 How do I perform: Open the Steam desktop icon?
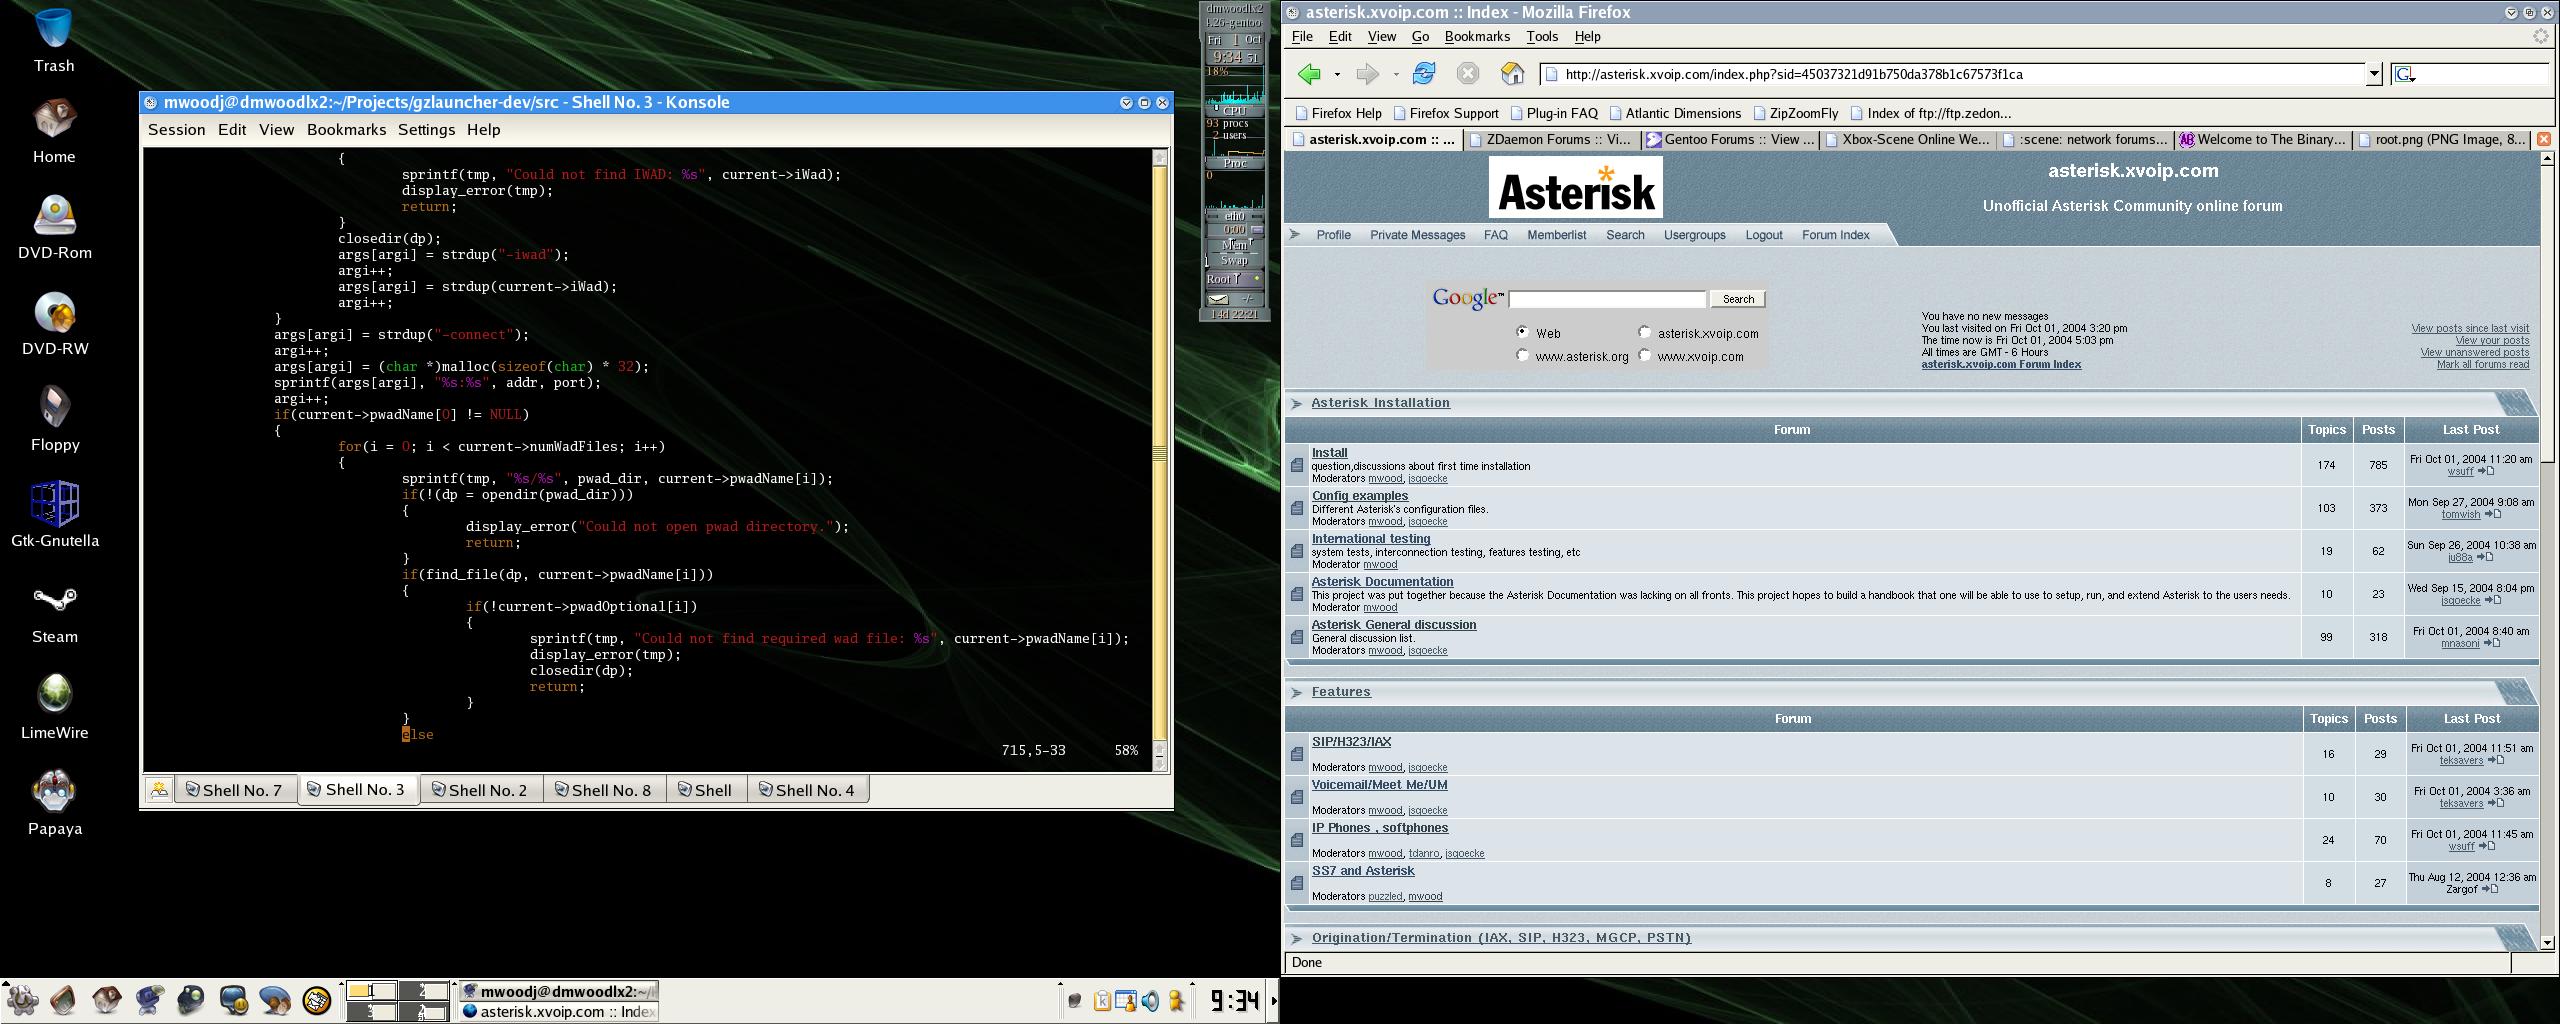(x=54, y=601)
